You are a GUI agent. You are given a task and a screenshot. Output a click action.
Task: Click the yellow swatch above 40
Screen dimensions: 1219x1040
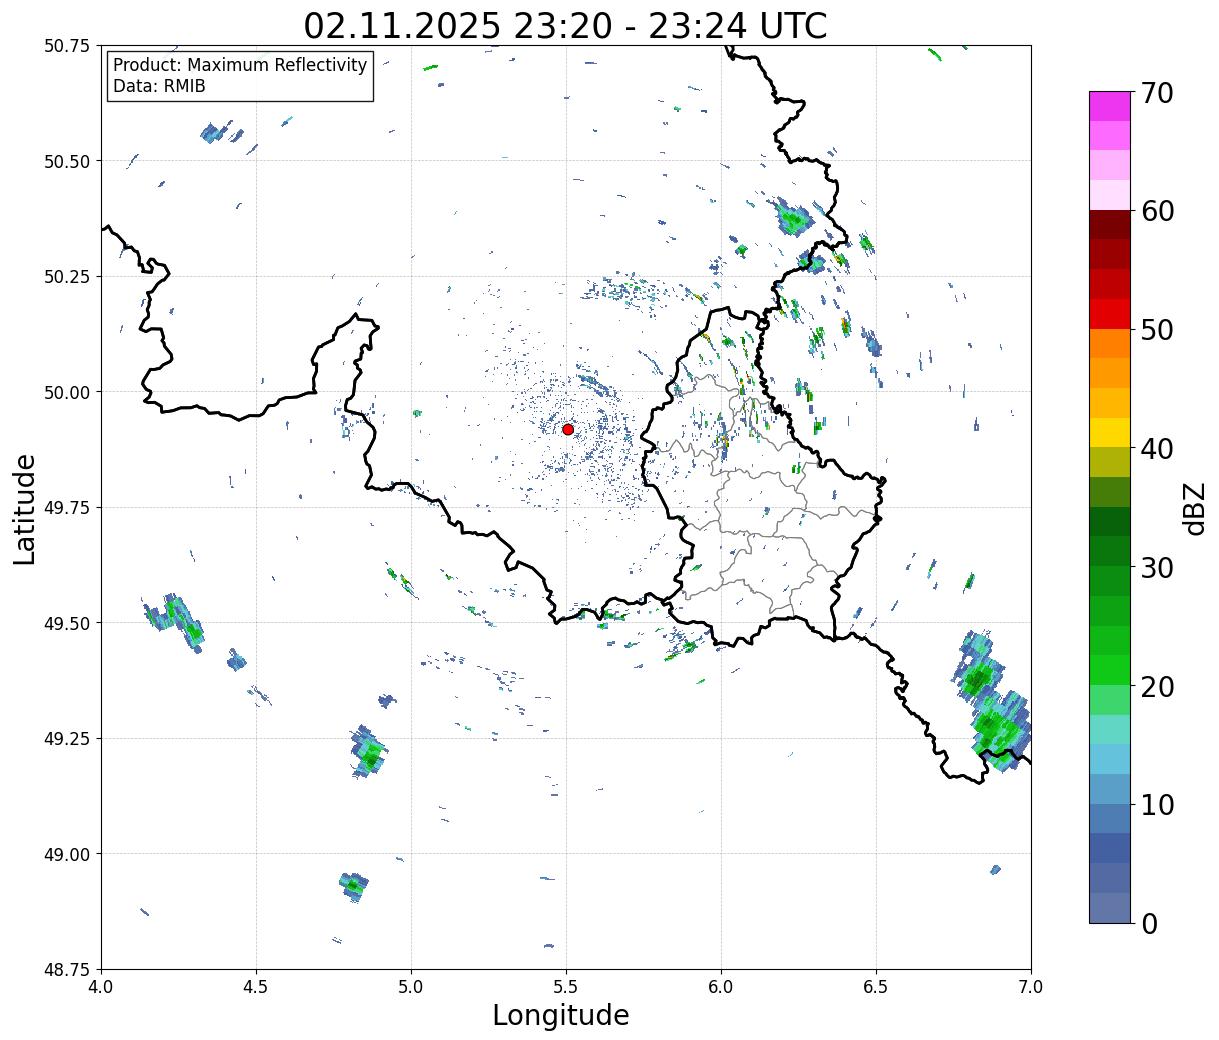tap(1110, 432)
